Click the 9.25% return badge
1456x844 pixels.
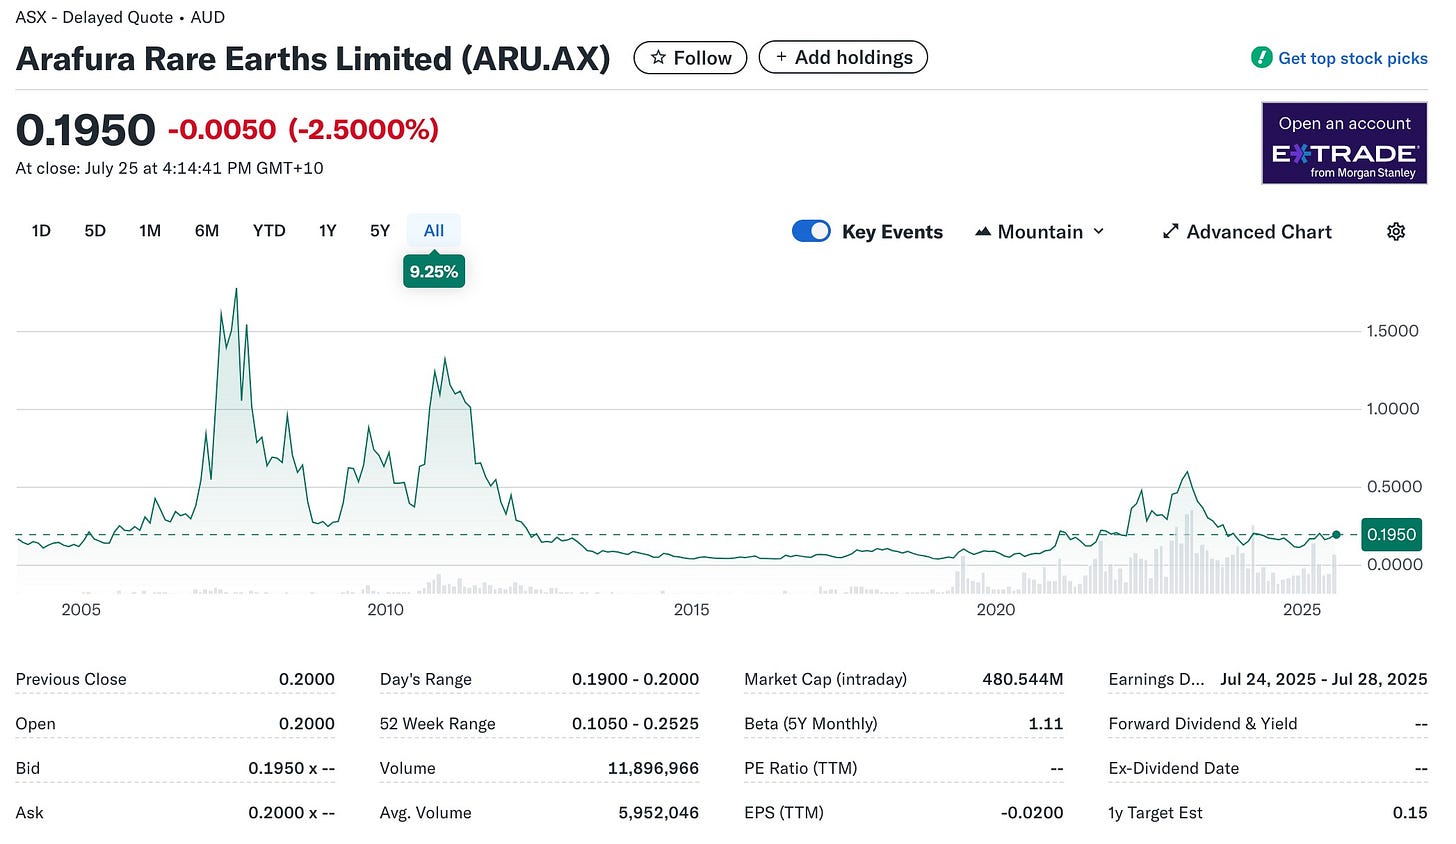coord(434,272)
